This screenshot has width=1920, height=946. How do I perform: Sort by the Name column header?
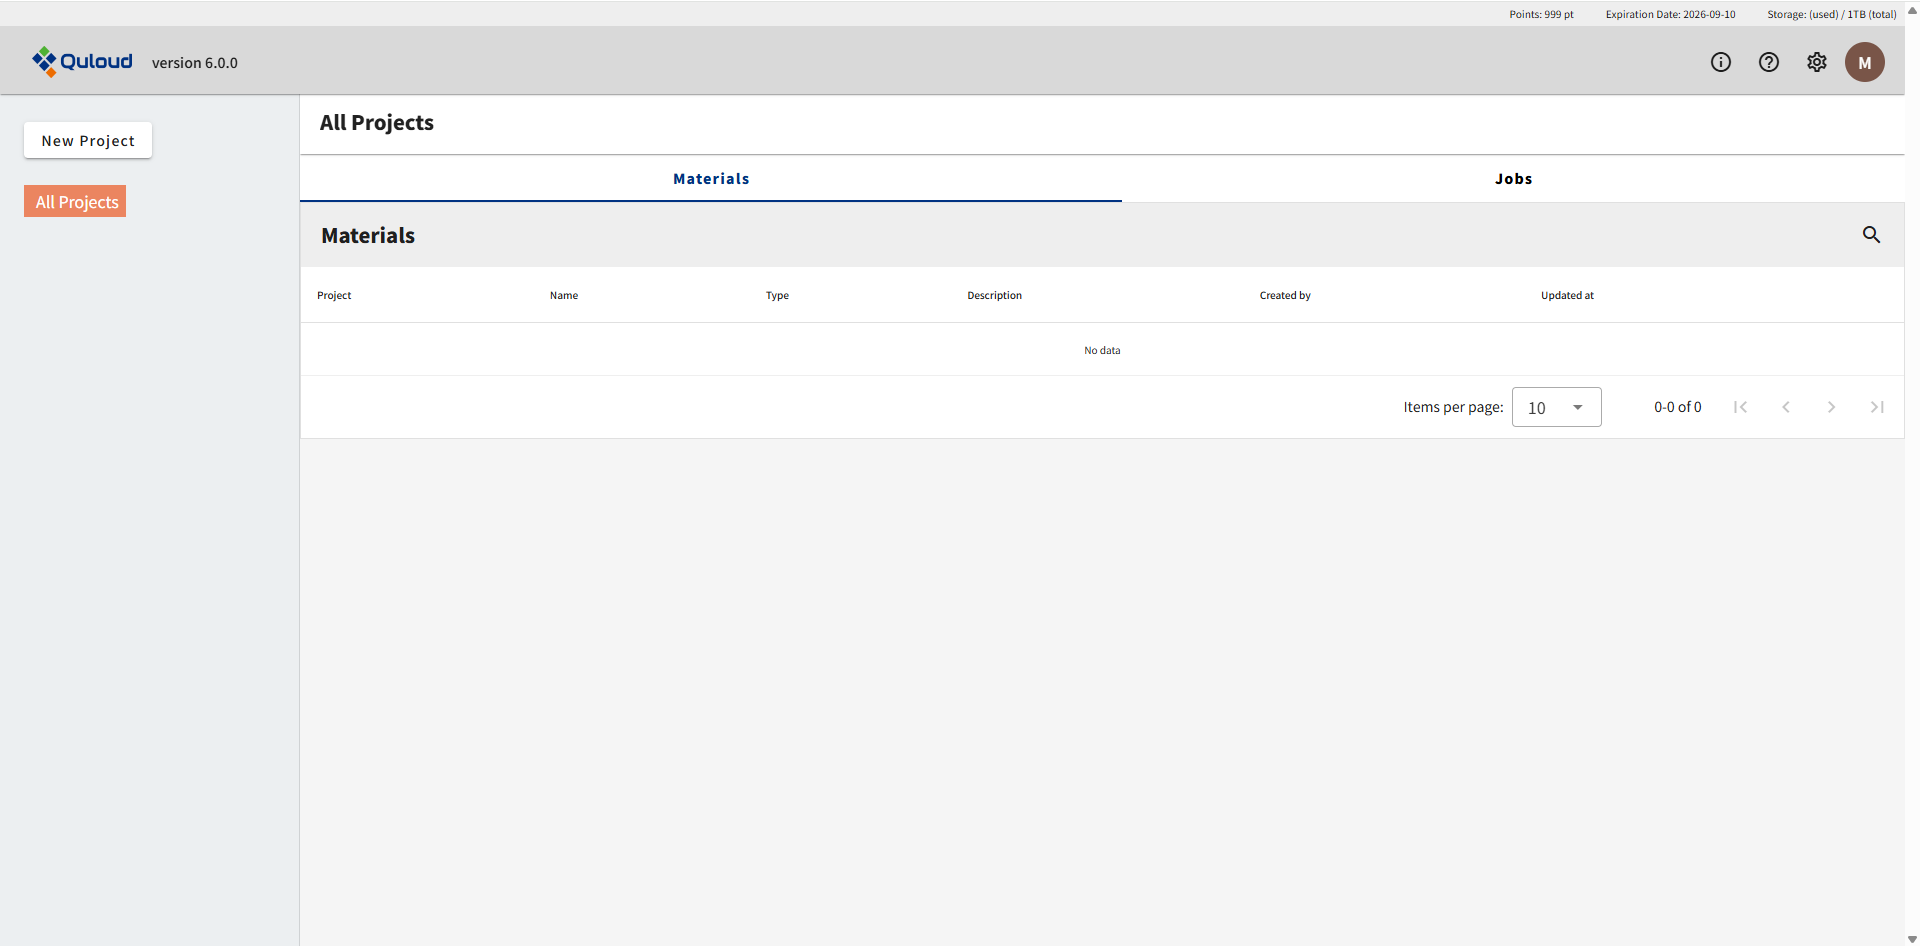click(x=564, y=295)
